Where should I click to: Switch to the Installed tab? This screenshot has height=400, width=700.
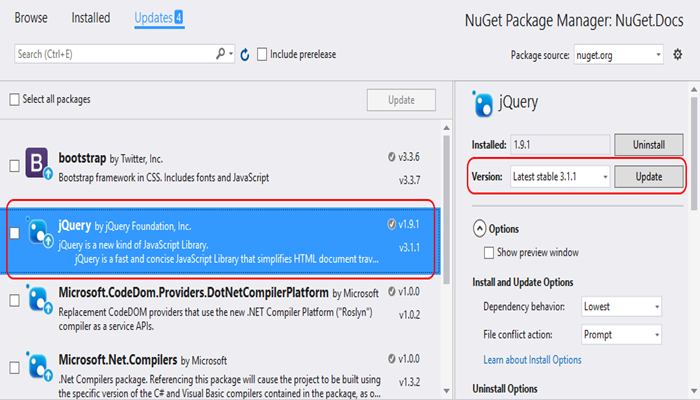pyautogui.click(x=91, y=18)
